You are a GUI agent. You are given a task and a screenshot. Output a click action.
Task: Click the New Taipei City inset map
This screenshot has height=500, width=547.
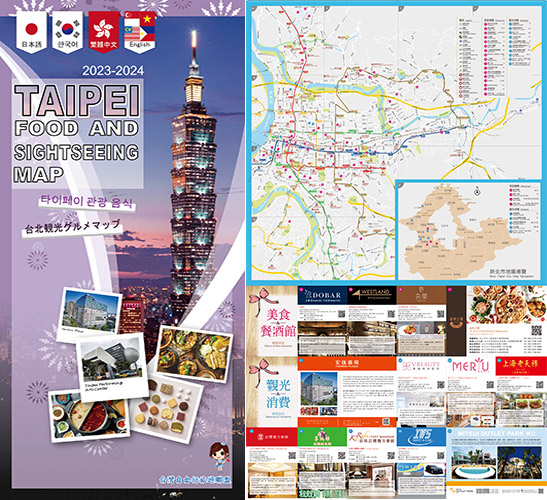coord(469,230)
